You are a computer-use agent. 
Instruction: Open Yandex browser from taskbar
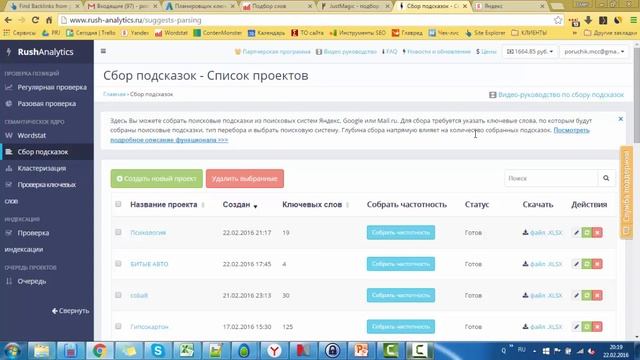(274, 351)
